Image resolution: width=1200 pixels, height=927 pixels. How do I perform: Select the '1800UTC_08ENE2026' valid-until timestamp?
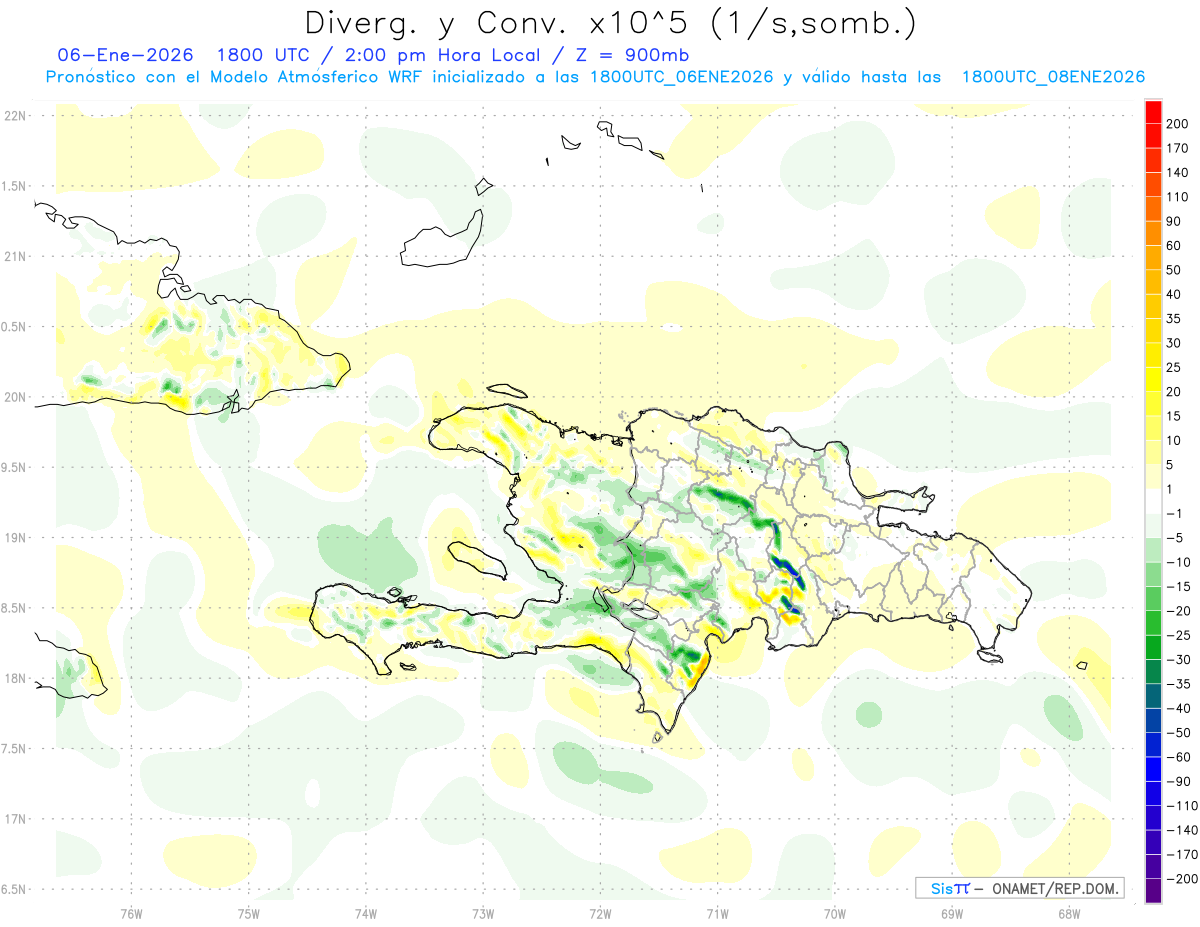pyautogui.click(x=1053, y=77)
